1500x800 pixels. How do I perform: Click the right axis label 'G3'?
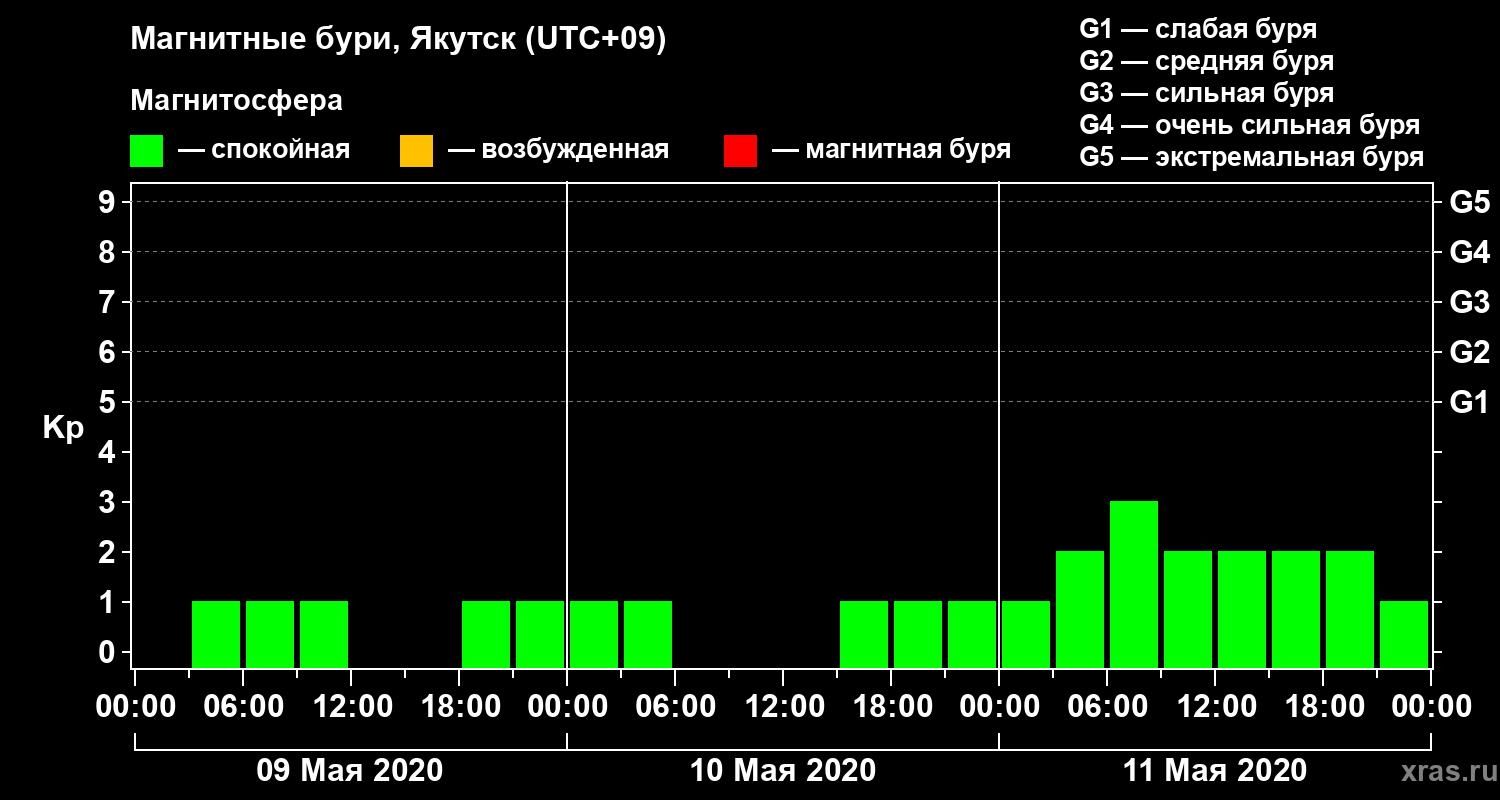(1469, 303)
